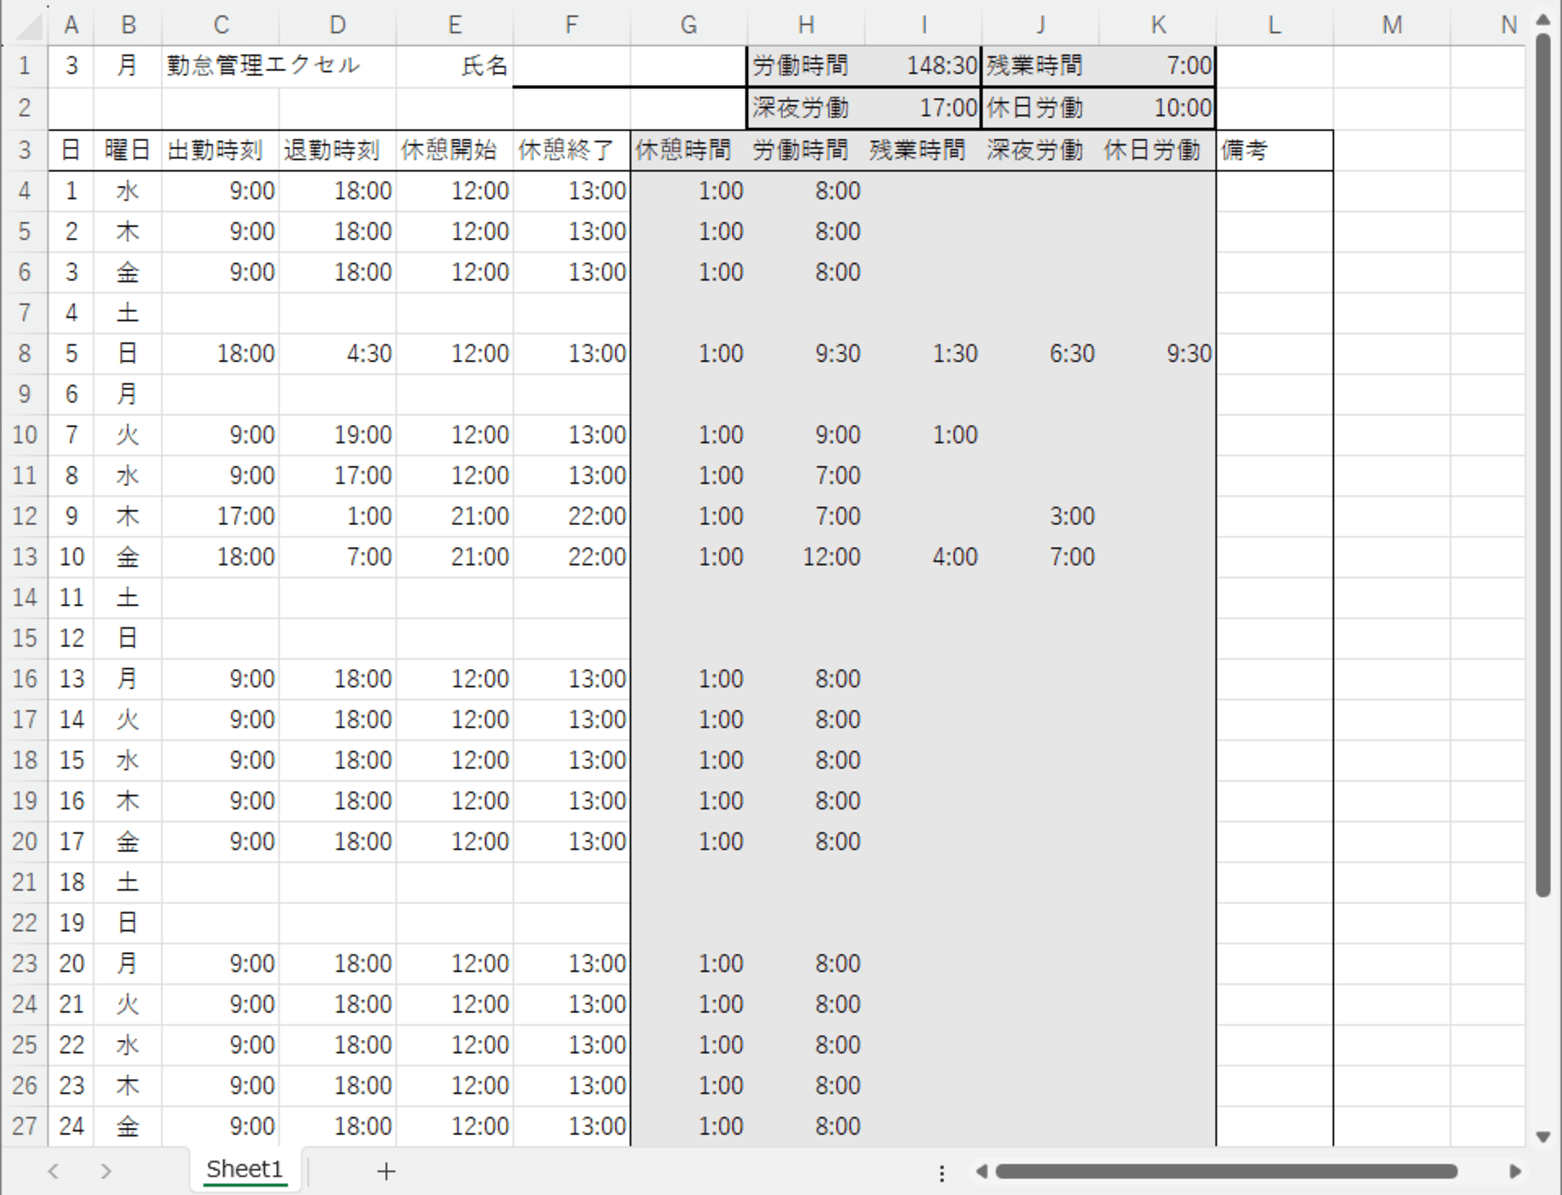
Task: Select row number 13
Action: [24, 556]
